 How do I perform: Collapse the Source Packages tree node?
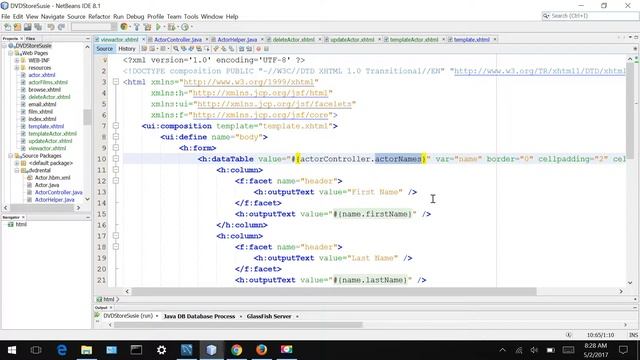click(11, 156)
